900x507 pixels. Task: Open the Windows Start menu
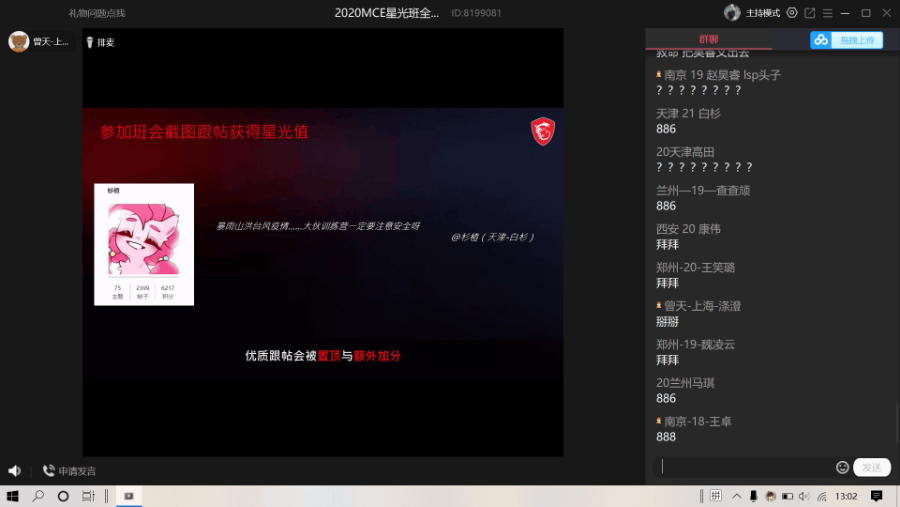coord(13,496)
